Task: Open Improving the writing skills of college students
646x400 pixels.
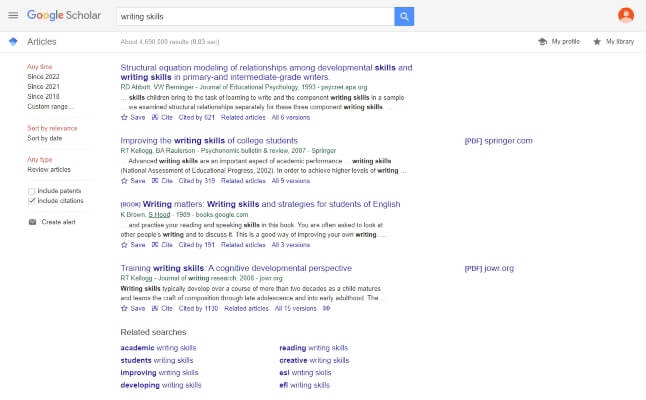Action: tap(209, 140)
